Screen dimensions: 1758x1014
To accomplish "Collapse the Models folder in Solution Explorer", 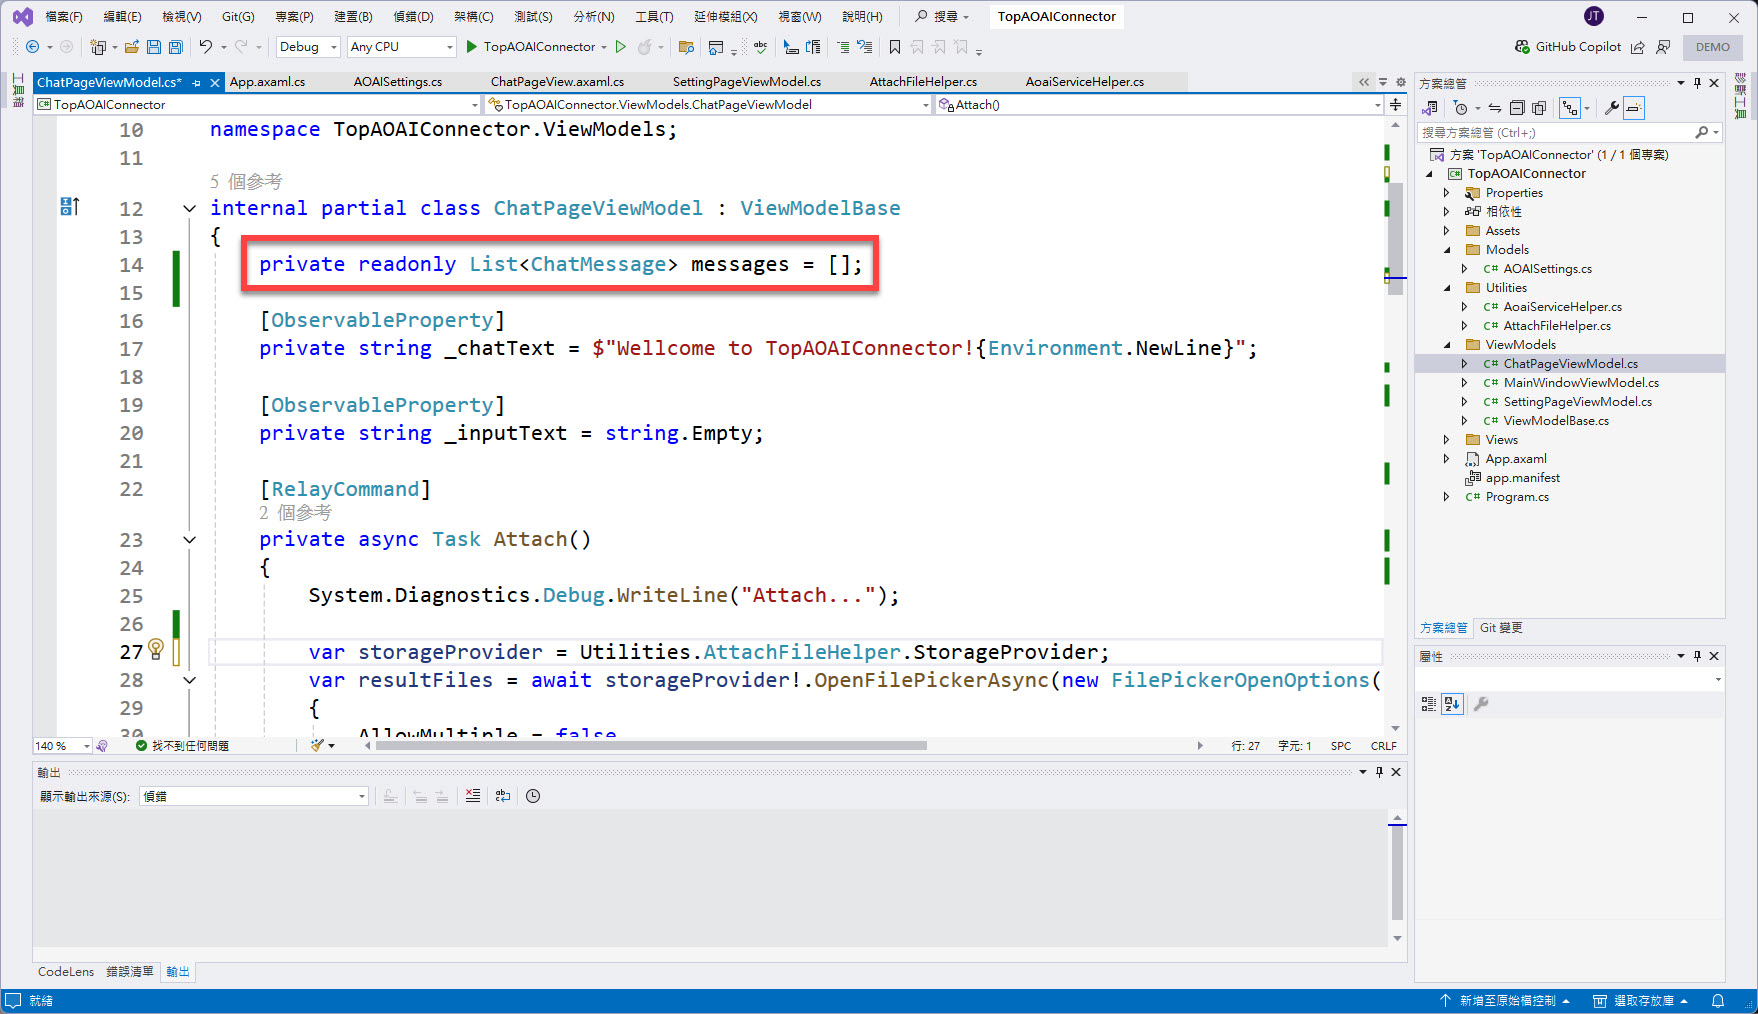I will 1446,250.
